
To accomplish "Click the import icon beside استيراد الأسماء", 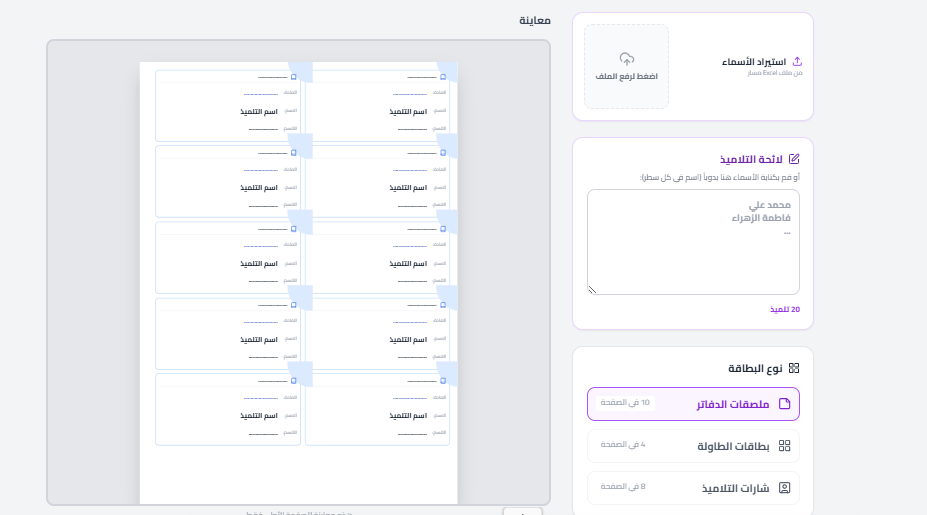I will pyautogui.click(x=797, y=61).
